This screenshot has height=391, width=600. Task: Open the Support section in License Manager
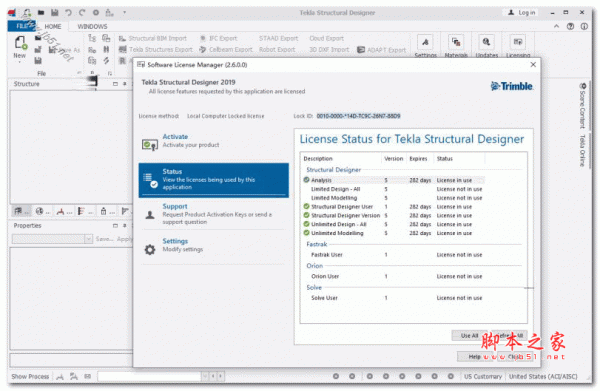tap(213, 214)
